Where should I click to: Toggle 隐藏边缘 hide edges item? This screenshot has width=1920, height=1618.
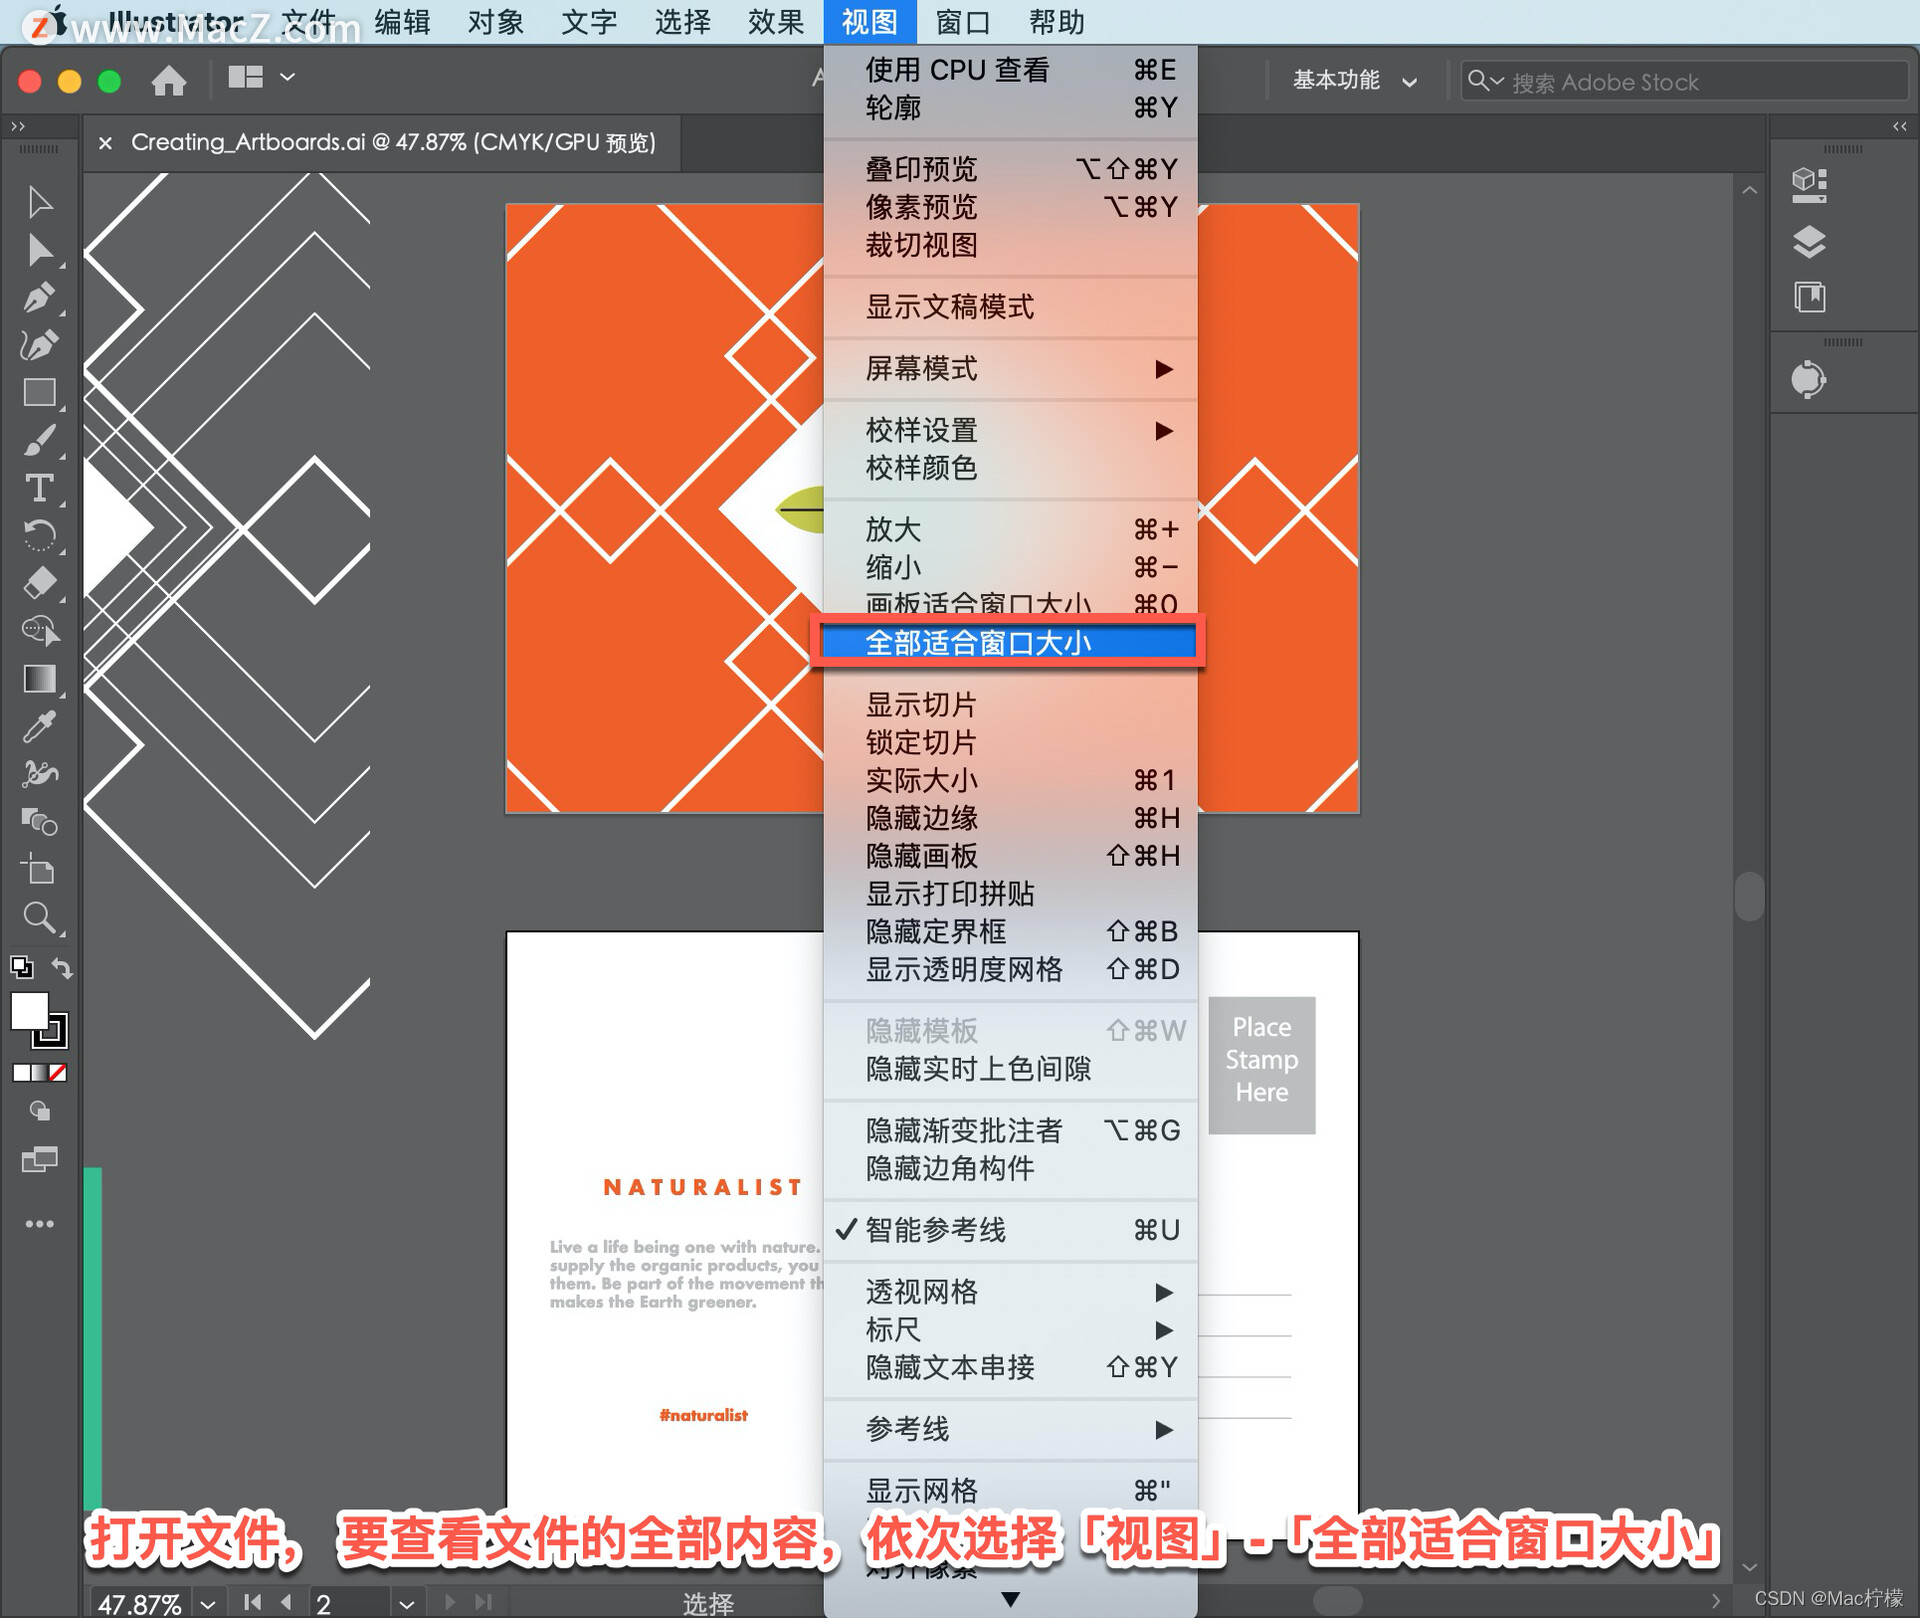(921, 818)
